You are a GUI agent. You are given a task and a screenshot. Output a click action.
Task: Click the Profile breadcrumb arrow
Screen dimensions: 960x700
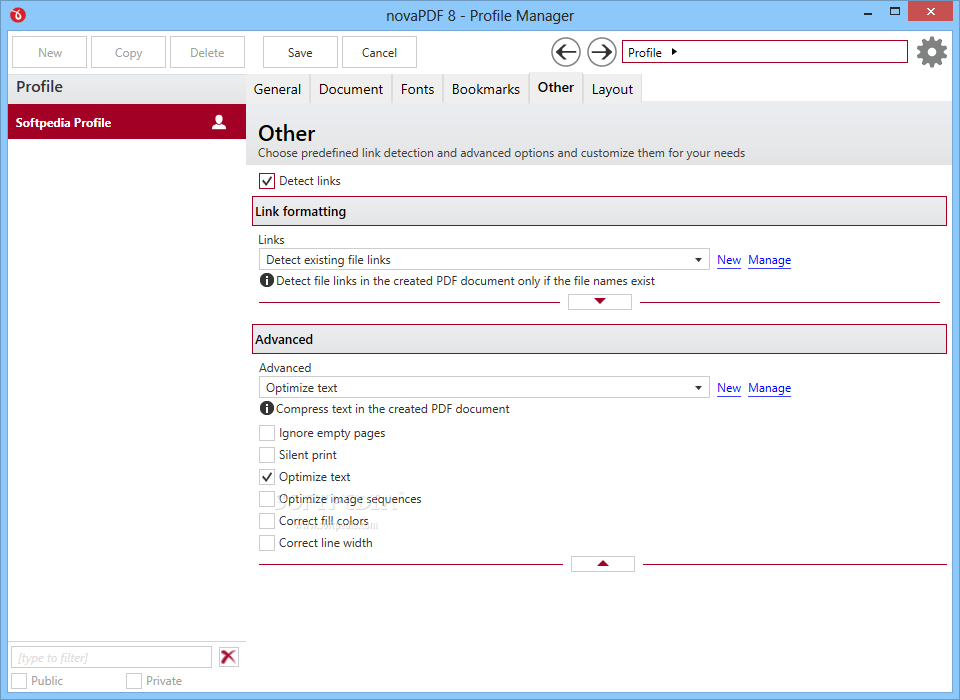[674, 52]
